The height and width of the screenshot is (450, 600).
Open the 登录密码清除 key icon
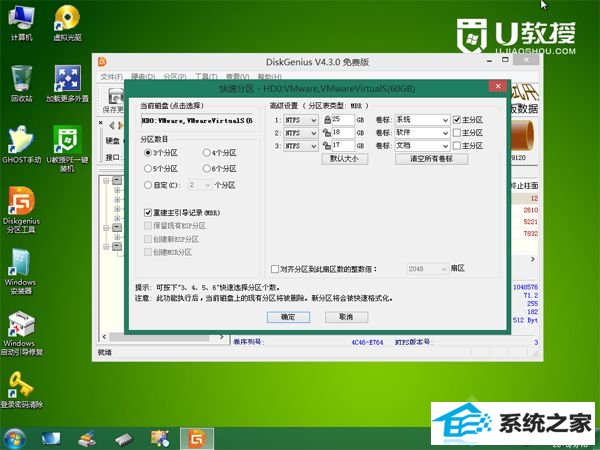(21, 390)
